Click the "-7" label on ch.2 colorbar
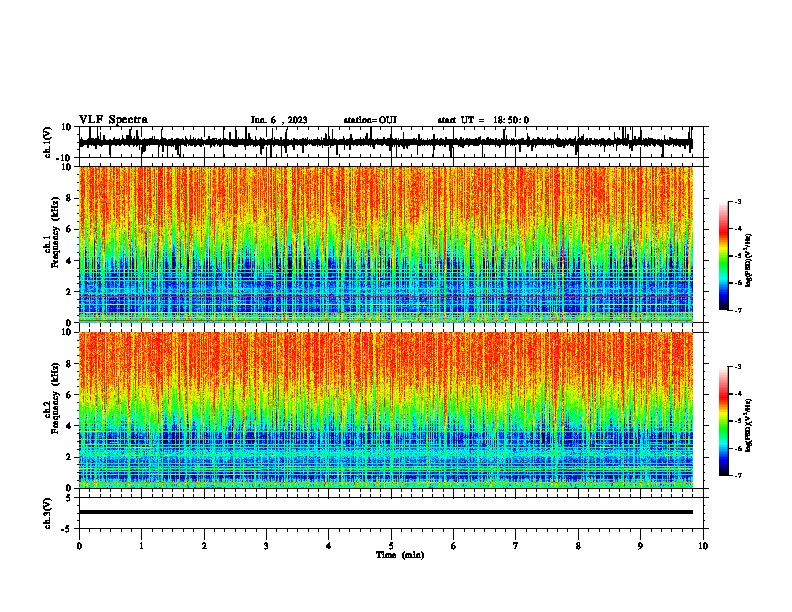 pos(737,475)
